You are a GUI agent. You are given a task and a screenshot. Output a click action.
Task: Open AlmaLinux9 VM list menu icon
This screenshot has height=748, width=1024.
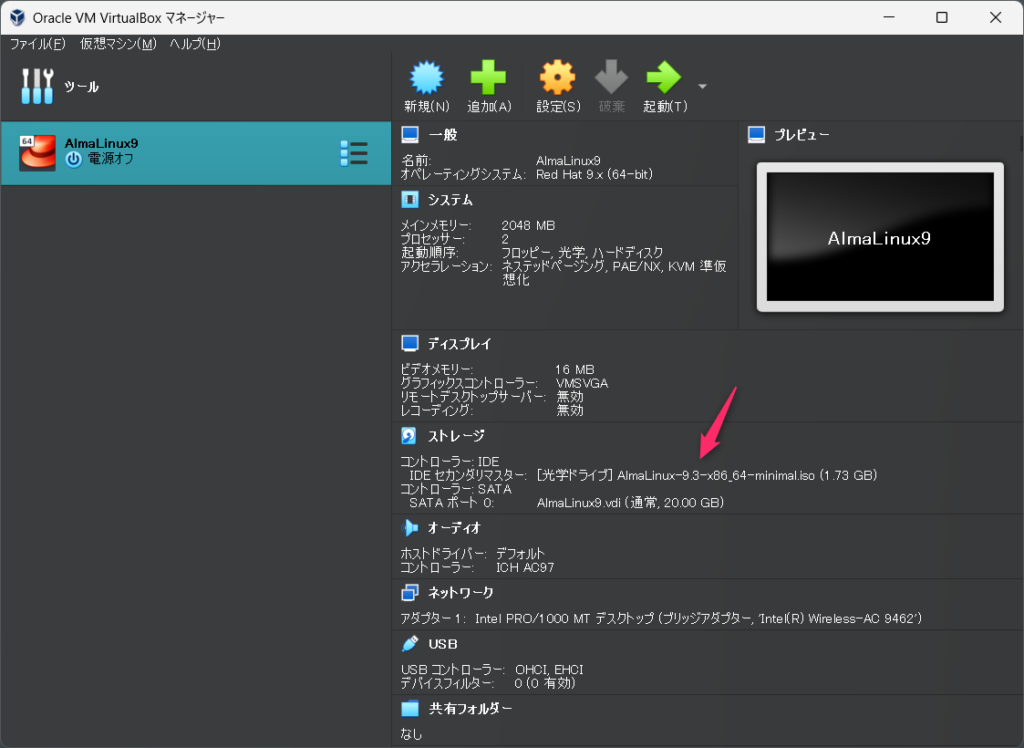coord(353,153)
